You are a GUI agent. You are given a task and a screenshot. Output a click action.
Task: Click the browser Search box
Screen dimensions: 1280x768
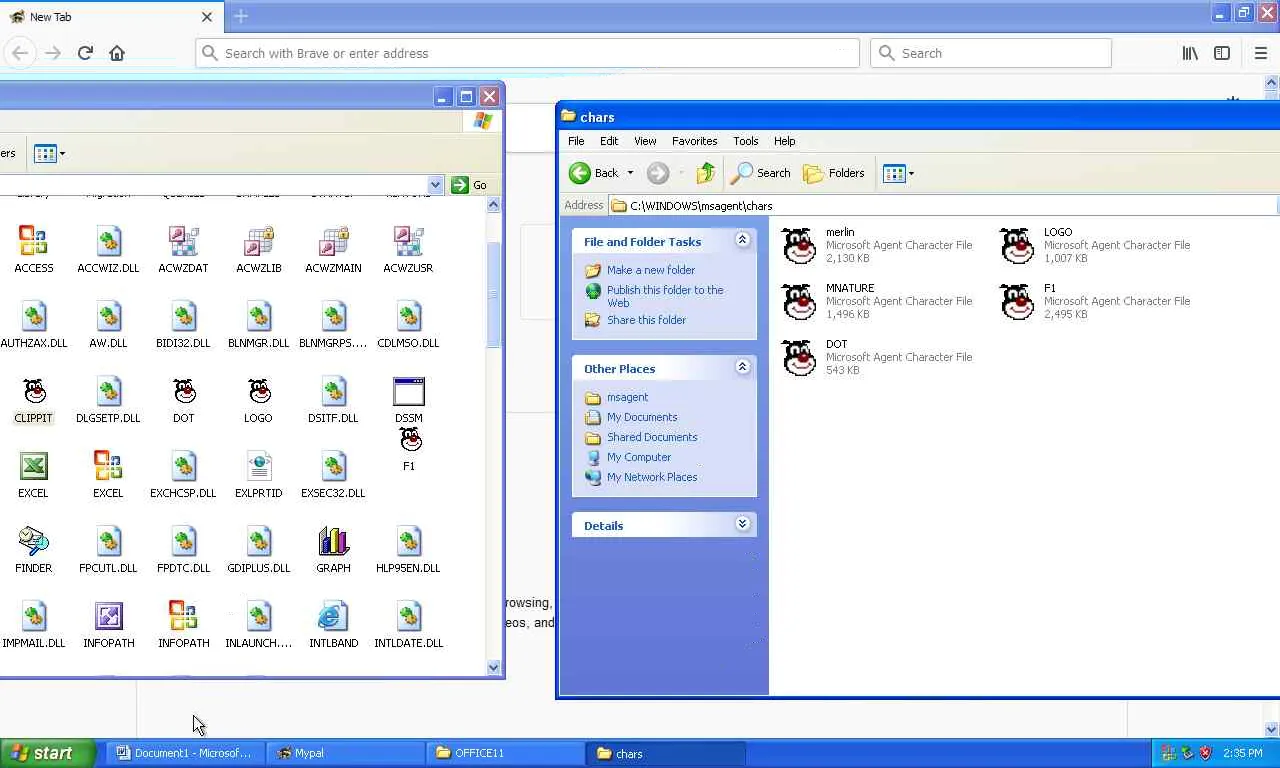[x=991, y=53]
